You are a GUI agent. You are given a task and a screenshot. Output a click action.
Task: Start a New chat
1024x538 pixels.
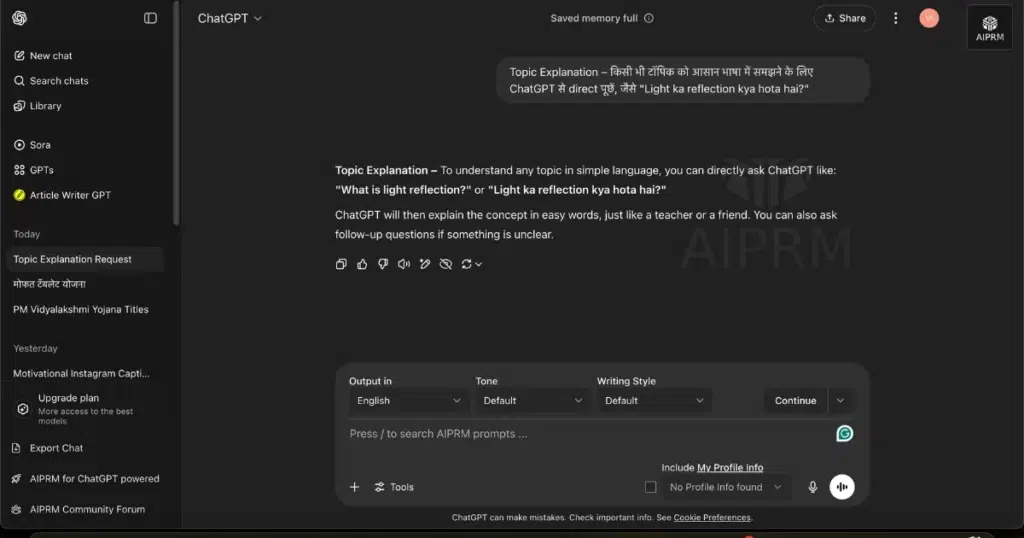[x=43, y=55]
